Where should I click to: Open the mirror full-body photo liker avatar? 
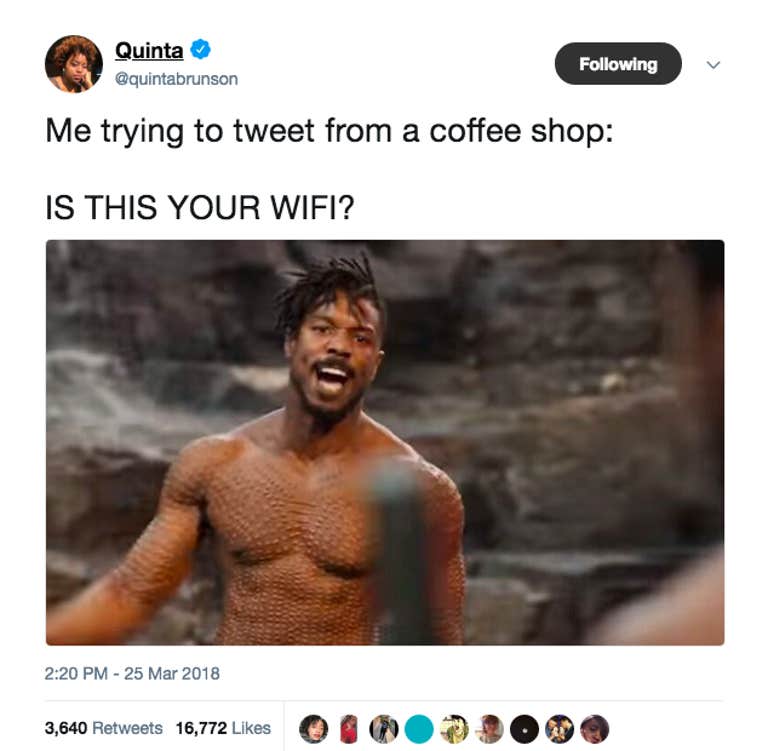coord(384,729)
